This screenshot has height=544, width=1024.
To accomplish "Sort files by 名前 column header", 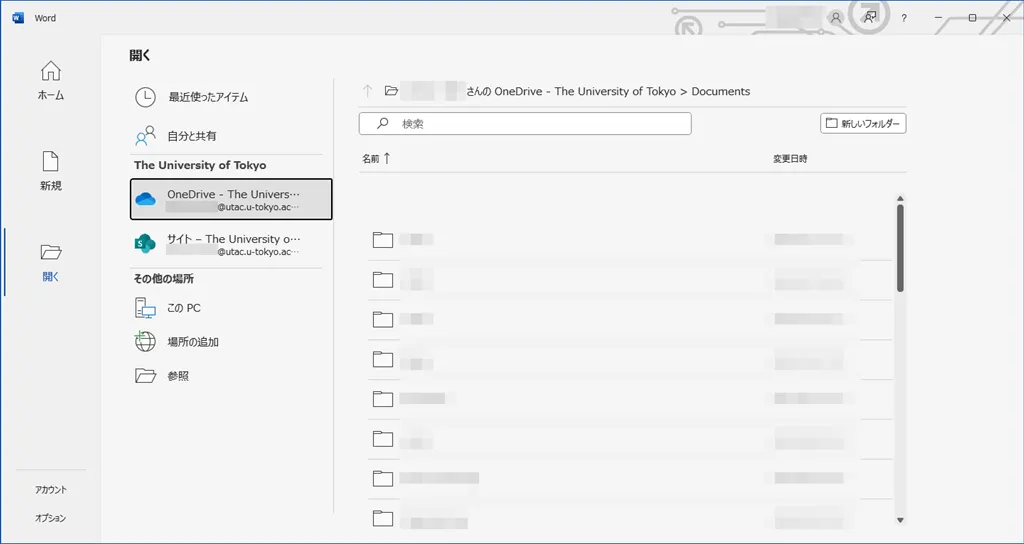I will coord(376,159).
